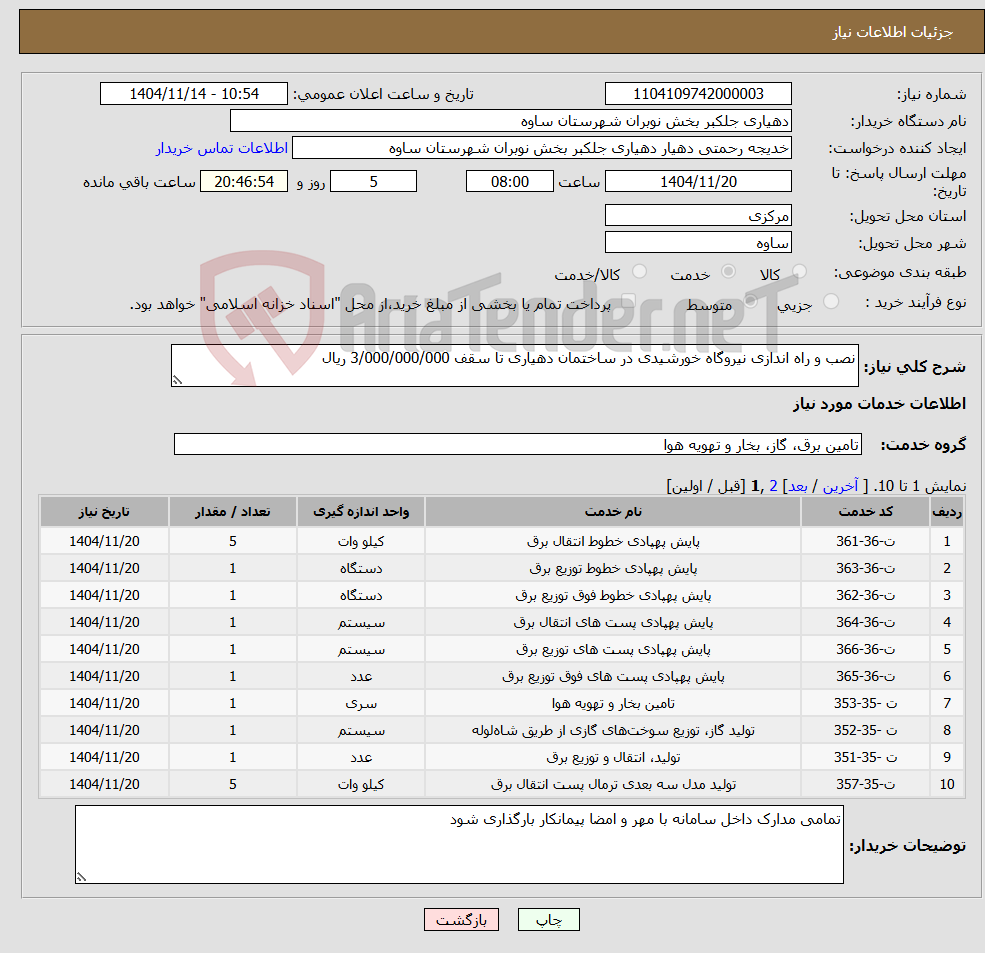Click the چاپ print button
The width and height of the screenshot is (985, 953).
click(548, 920)
